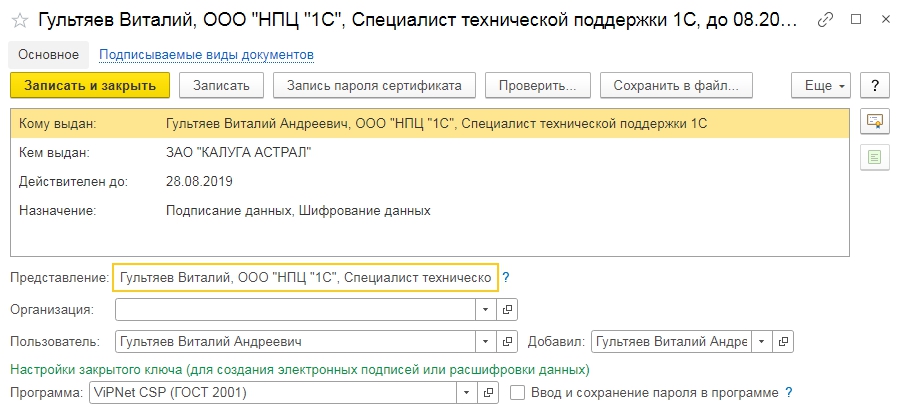This screenshot has height=415, width=910.
Task: Open the program record icon button
Action: 487,393
